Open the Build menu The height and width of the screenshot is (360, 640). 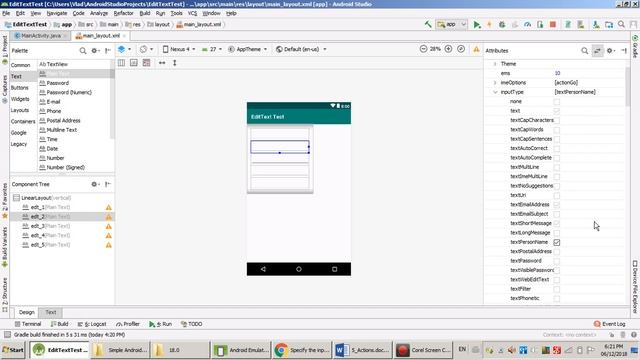145,13
